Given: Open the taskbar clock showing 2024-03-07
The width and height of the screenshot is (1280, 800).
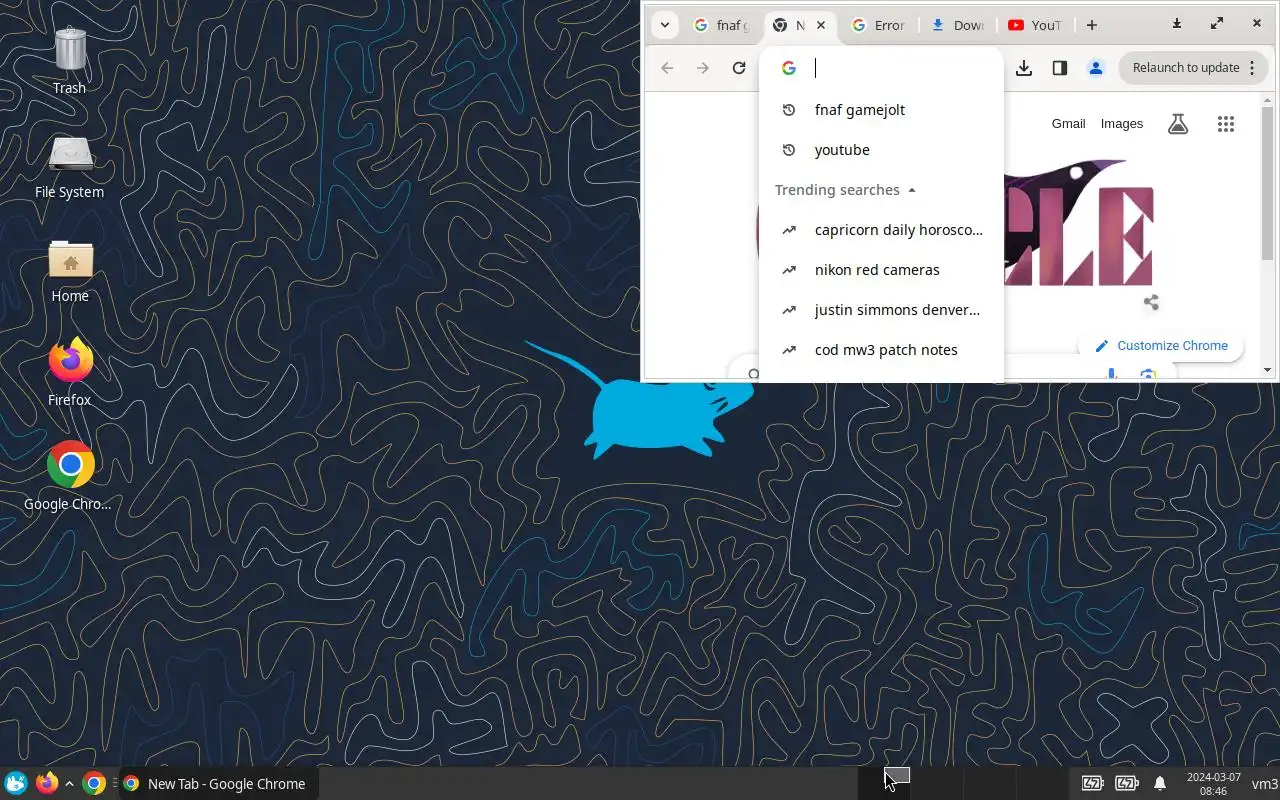Looking at the screenshot, I should point(1213,783).
